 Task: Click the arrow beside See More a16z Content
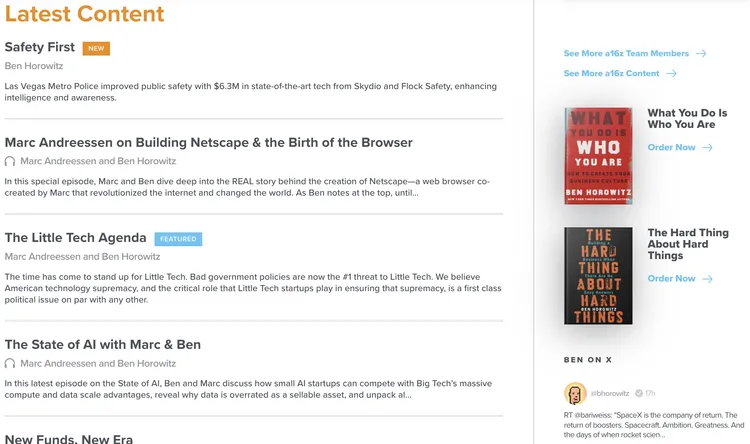(x=672, y=73)
